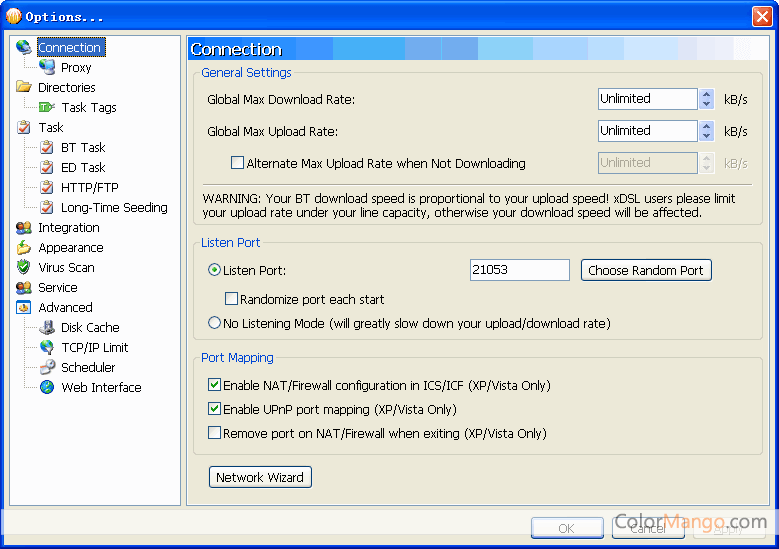
Task: Enable Randomize port each start checkbox
Action: (232, 299)
